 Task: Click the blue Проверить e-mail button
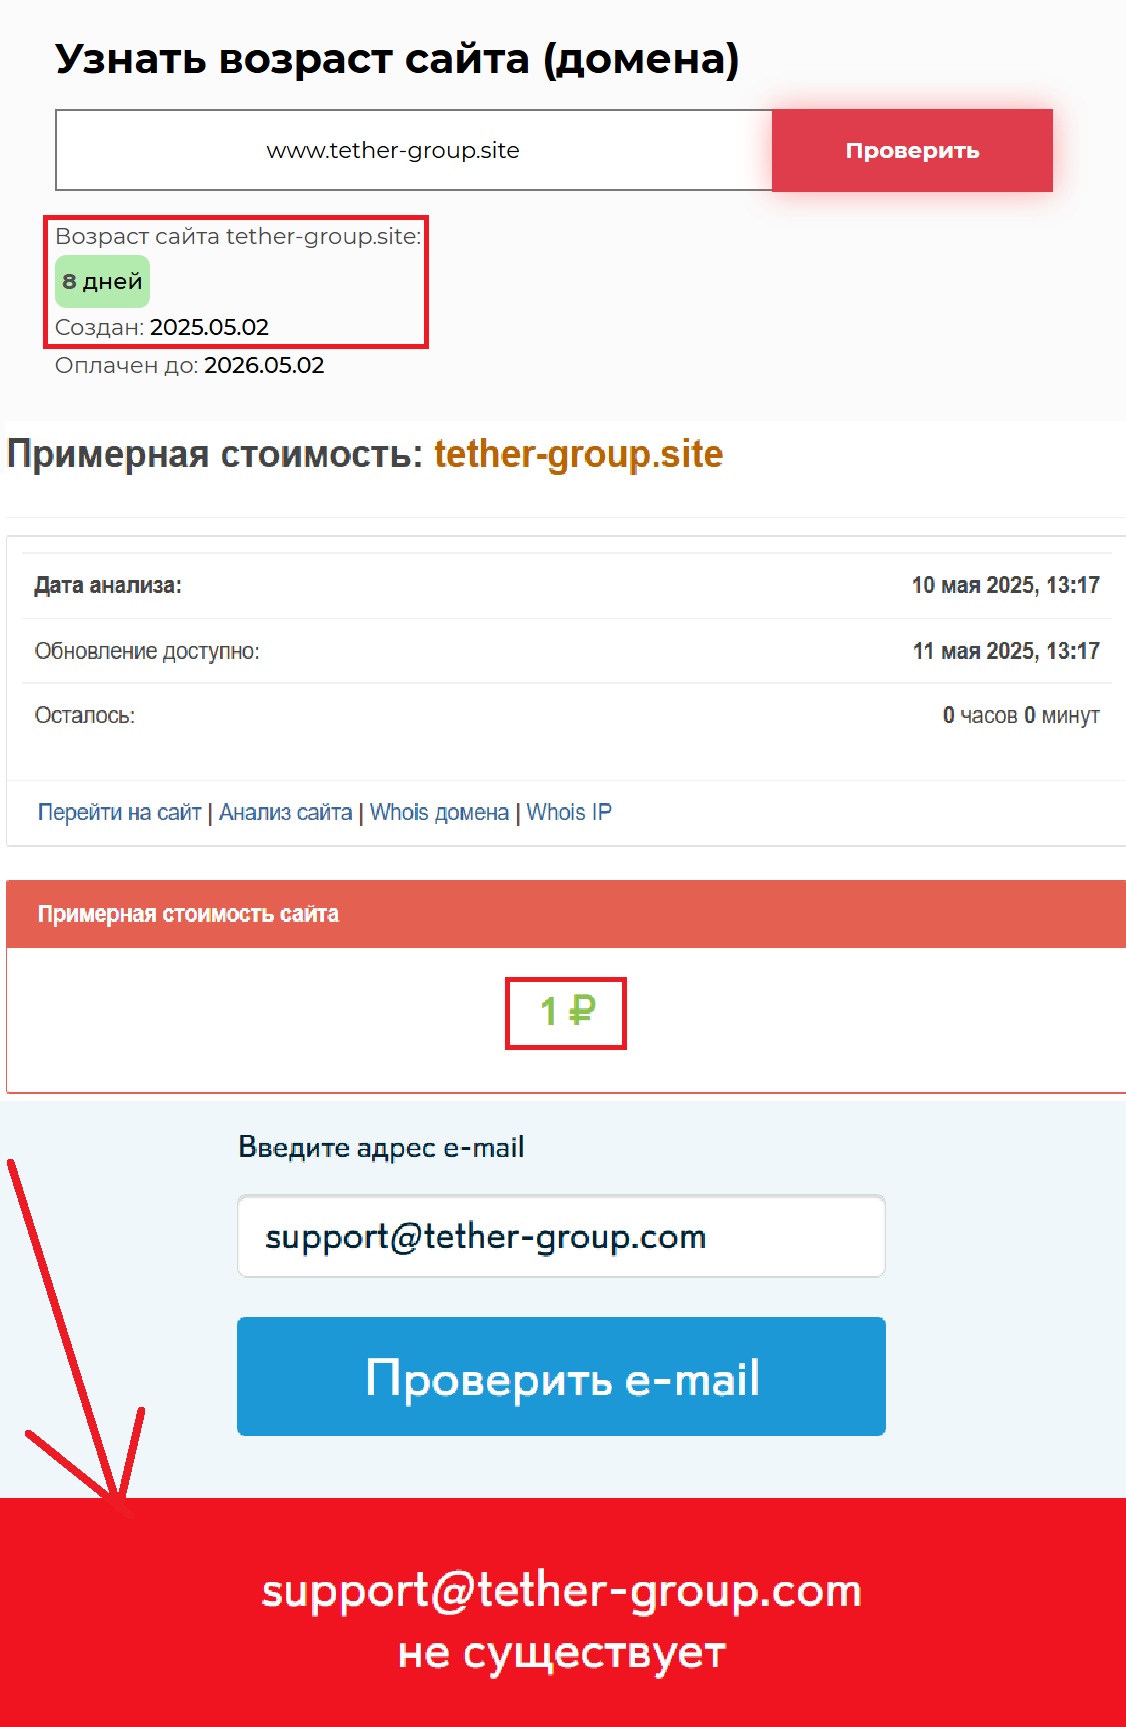click(561, 1376)
